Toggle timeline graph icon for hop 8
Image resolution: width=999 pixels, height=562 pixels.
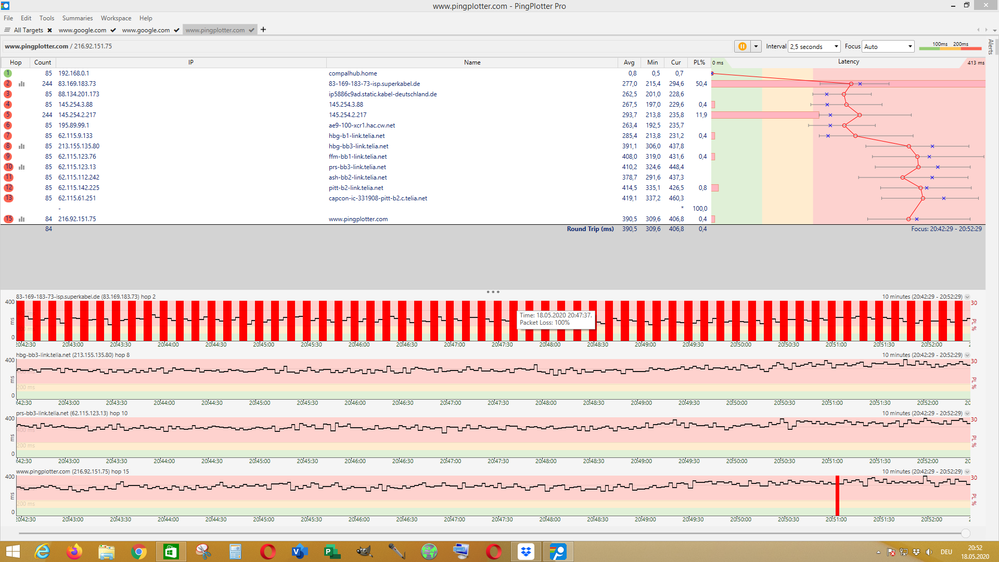(x=22, y=146)
